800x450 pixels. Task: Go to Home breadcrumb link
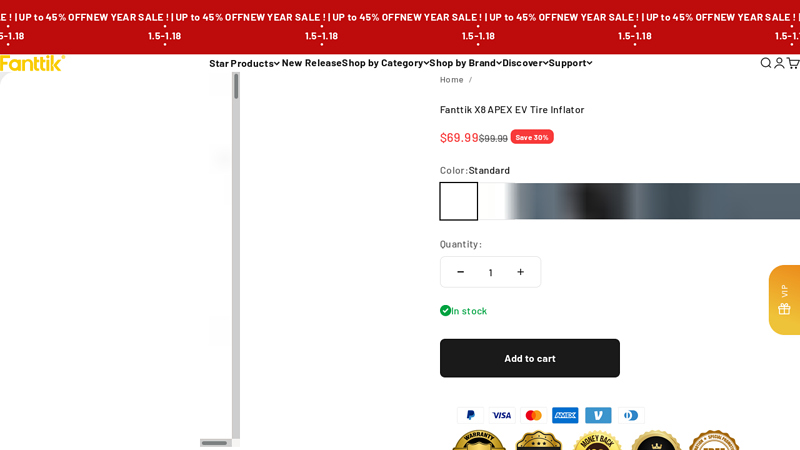click(x=452, y=80)
